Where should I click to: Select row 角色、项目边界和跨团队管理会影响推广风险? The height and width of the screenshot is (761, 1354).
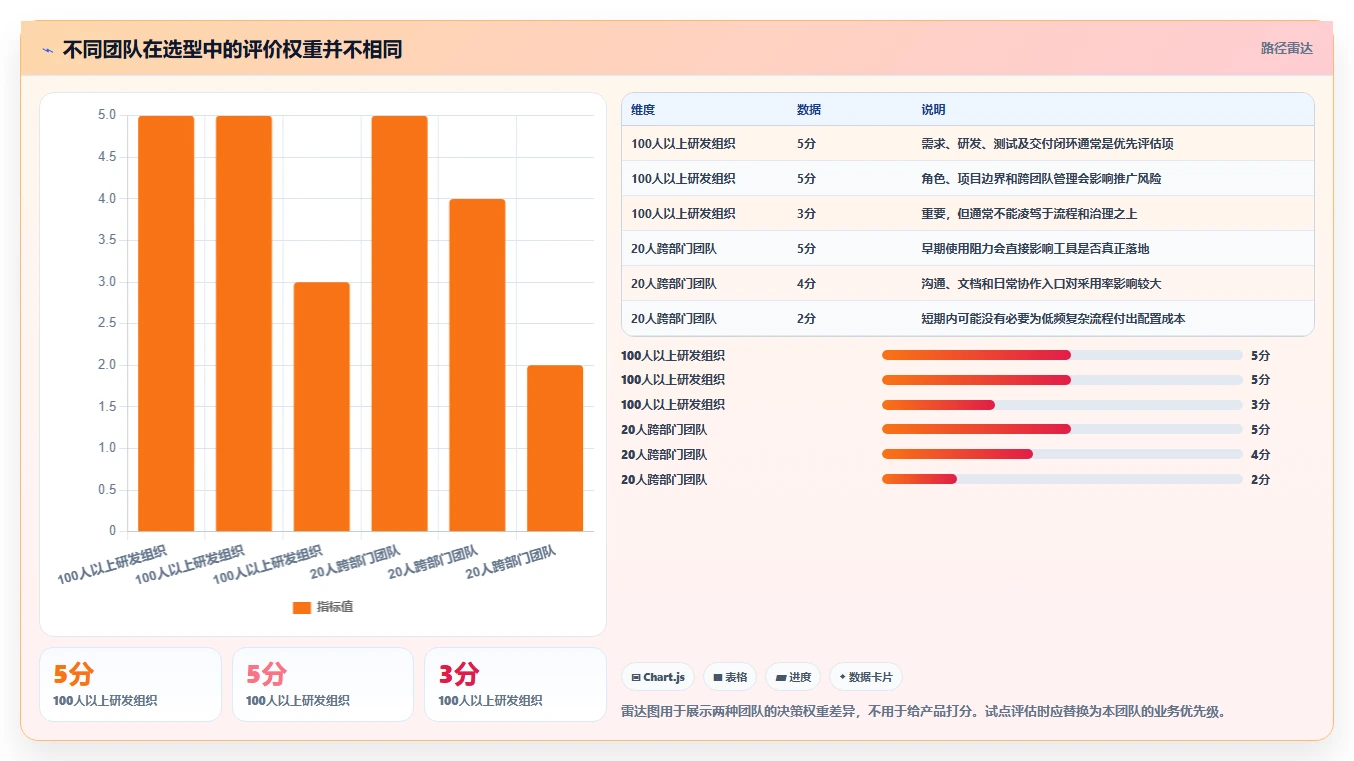point(967,179)
